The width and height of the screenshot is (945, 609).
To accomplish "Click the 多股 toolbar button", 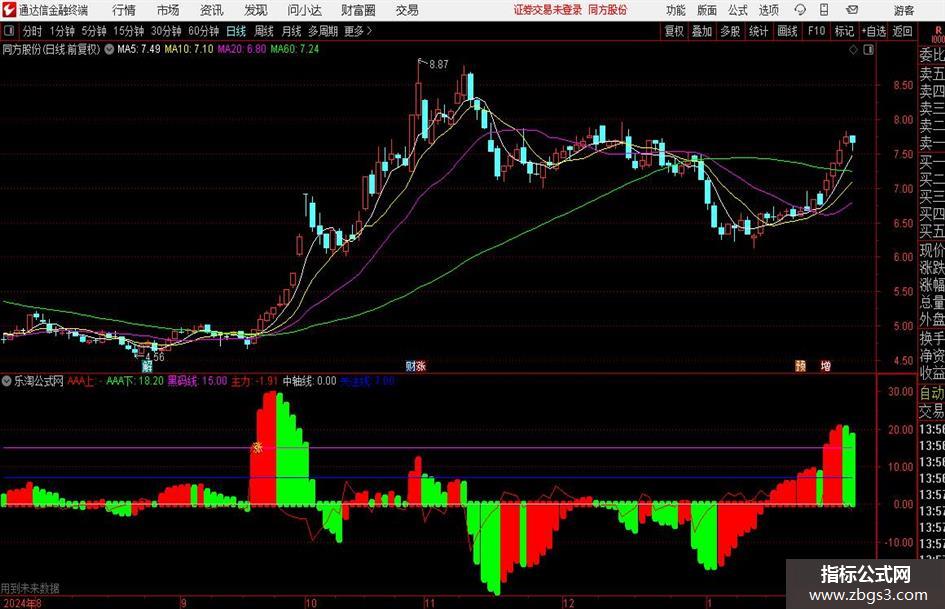I will 730,31.
